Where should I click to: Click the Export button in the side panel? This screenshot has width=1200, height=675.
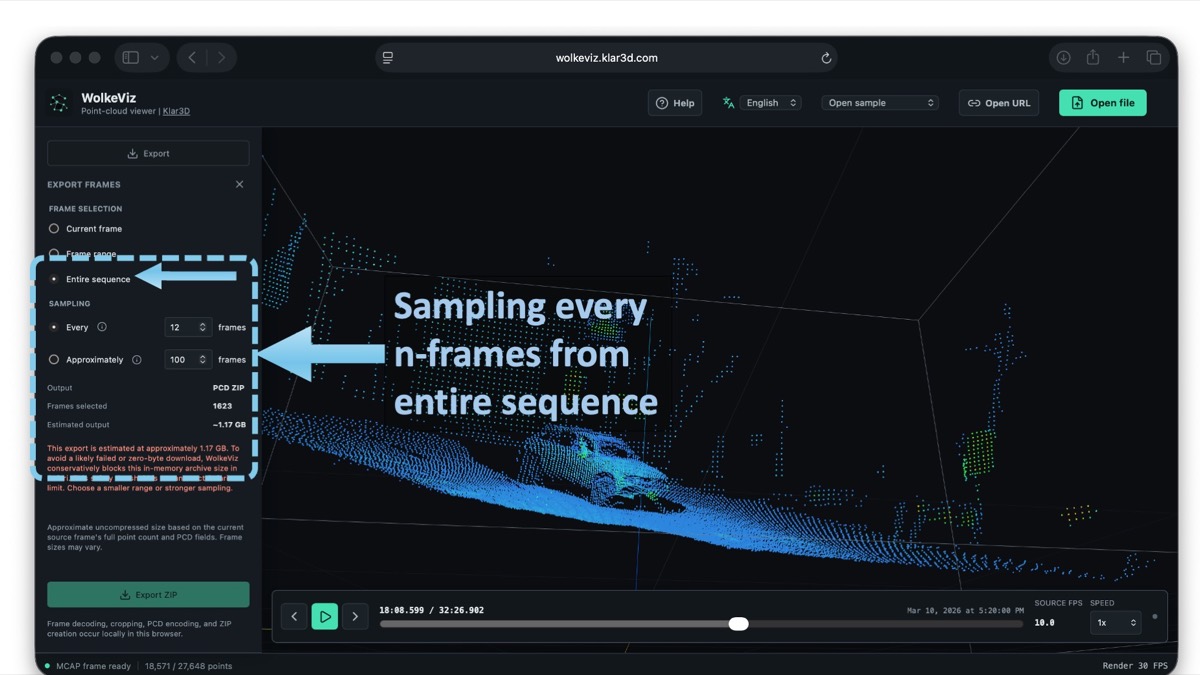148,153
